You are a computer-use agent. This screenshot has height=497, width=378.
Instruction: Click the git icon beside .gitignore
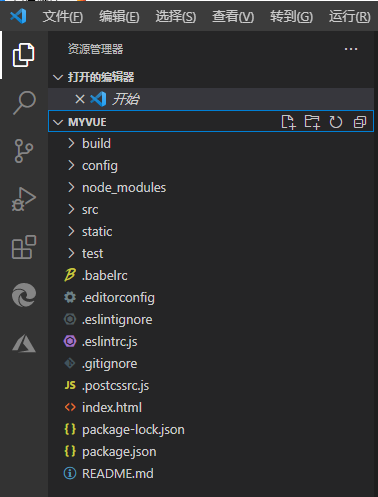point(70,363)
